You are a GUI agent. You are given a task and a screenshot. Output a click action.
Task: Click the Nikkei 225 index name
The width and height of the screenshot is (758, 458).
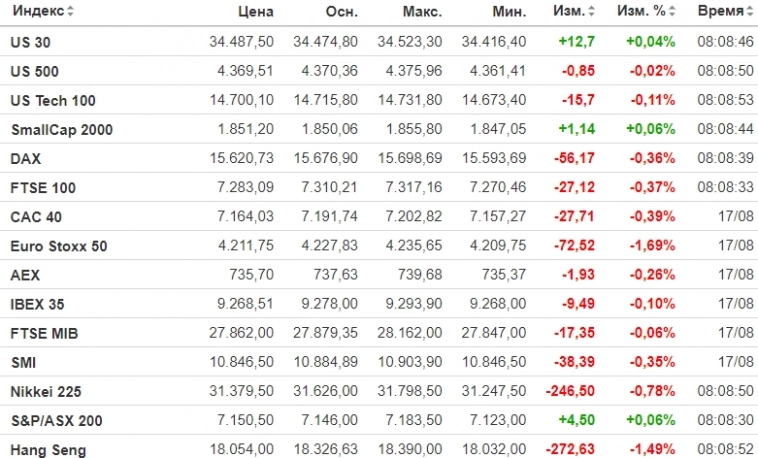pos(45,392)
